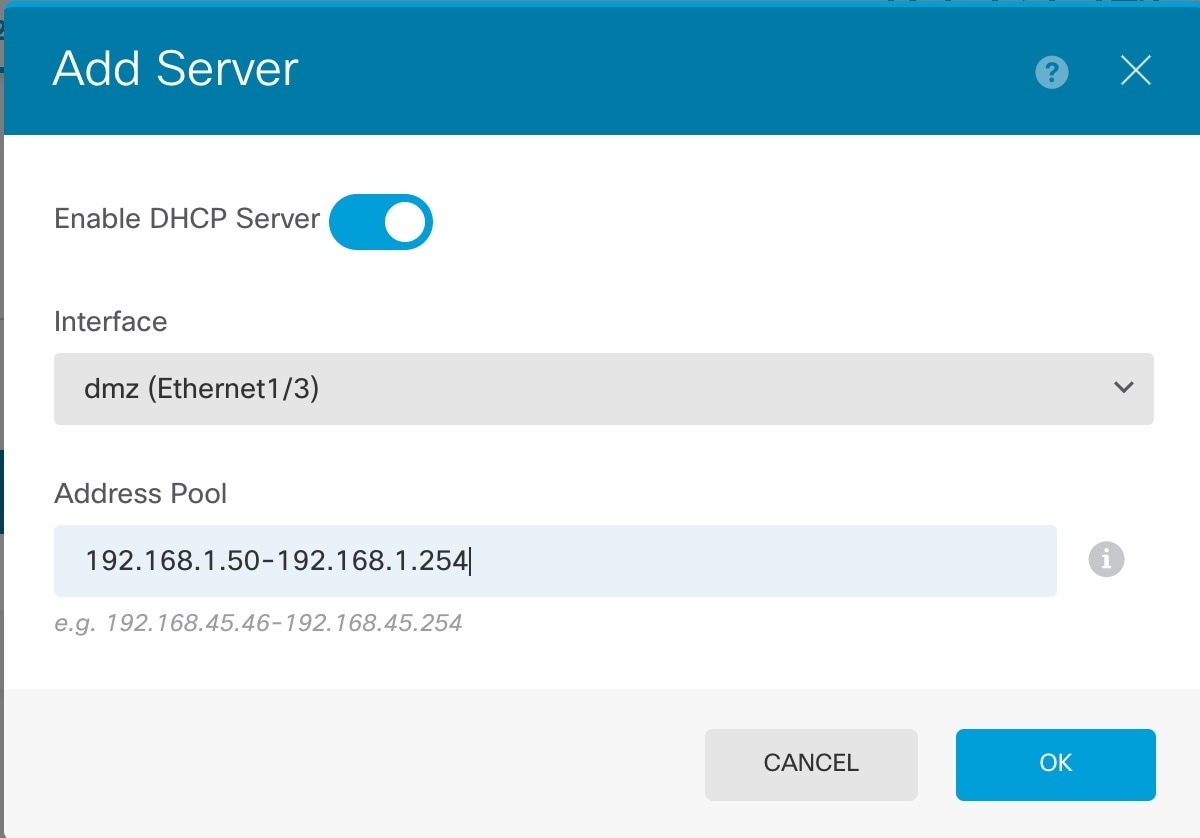Close the Add Server dialog
Viewport: 1200px width, 838px height.
click(1136, 71)
